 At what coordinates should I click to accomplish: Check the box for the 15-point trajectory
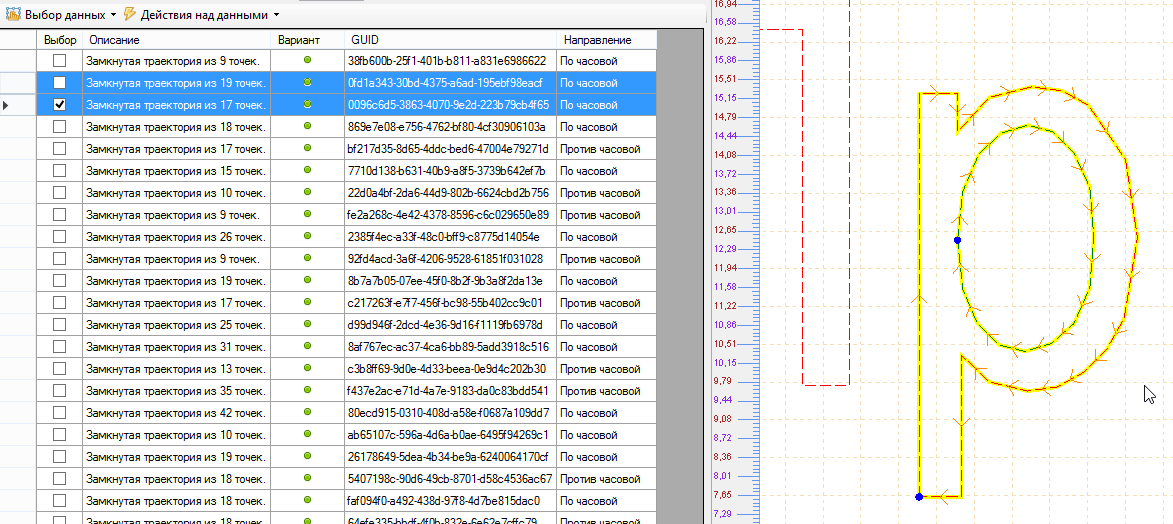(60, 171)
